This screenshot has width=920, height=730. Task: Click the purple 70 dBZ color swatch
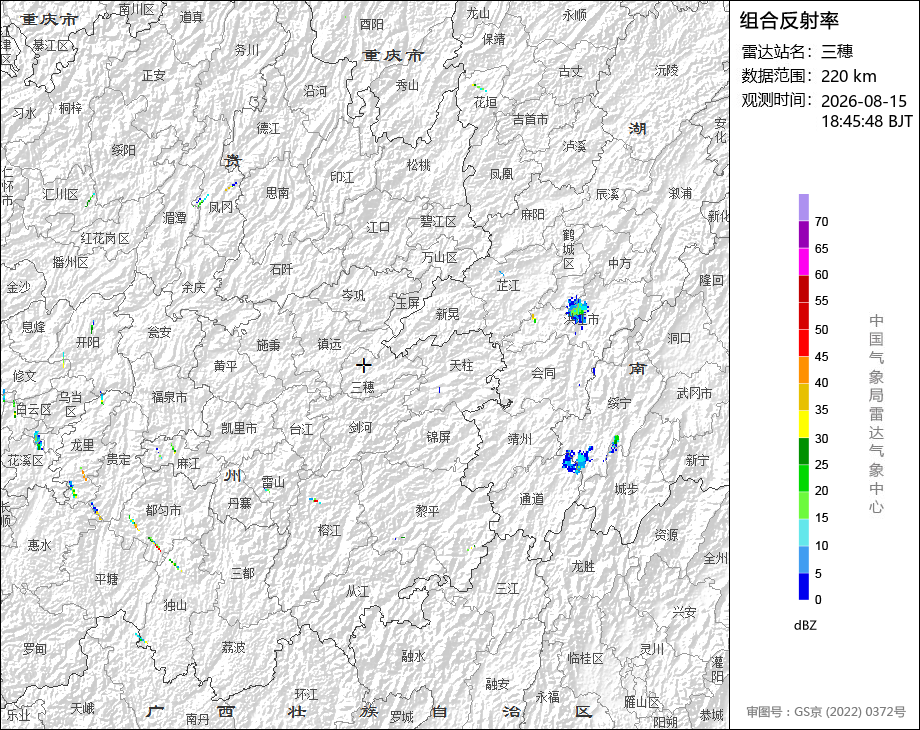[804, 208]
